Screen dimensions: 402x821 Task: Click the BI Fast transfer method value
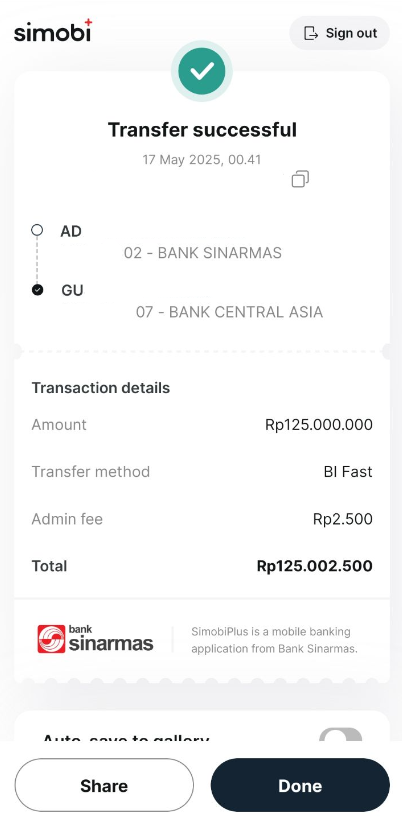(348, 472)
